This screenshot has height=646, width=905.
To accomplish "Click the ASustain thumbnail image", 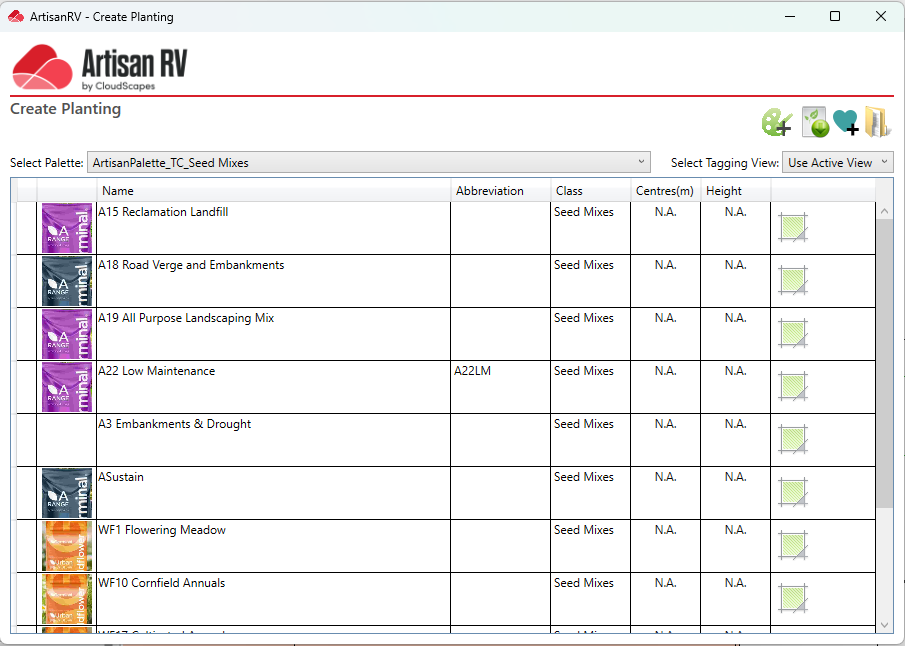I will (67, 493).
